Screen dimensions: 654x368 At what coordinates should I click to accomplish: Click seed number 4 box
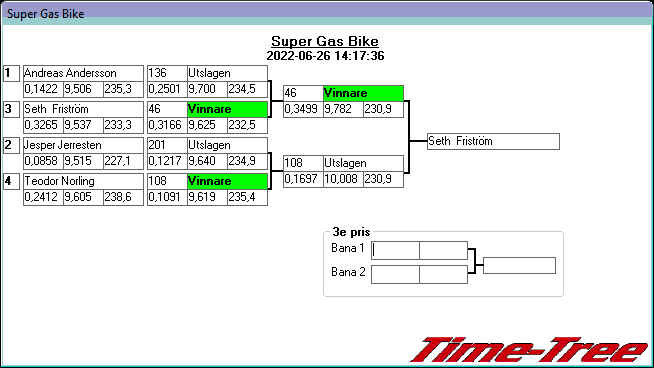coord(11,181)
